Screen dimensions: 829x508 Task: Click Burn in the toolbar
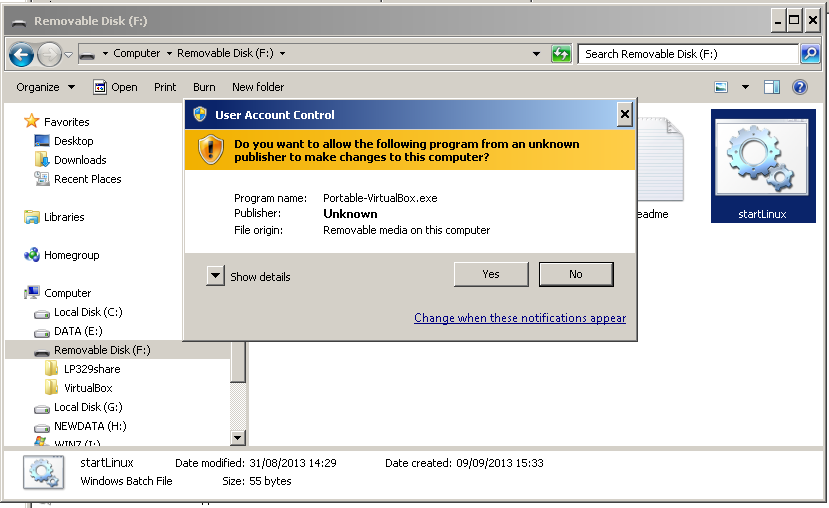[204, 87]
